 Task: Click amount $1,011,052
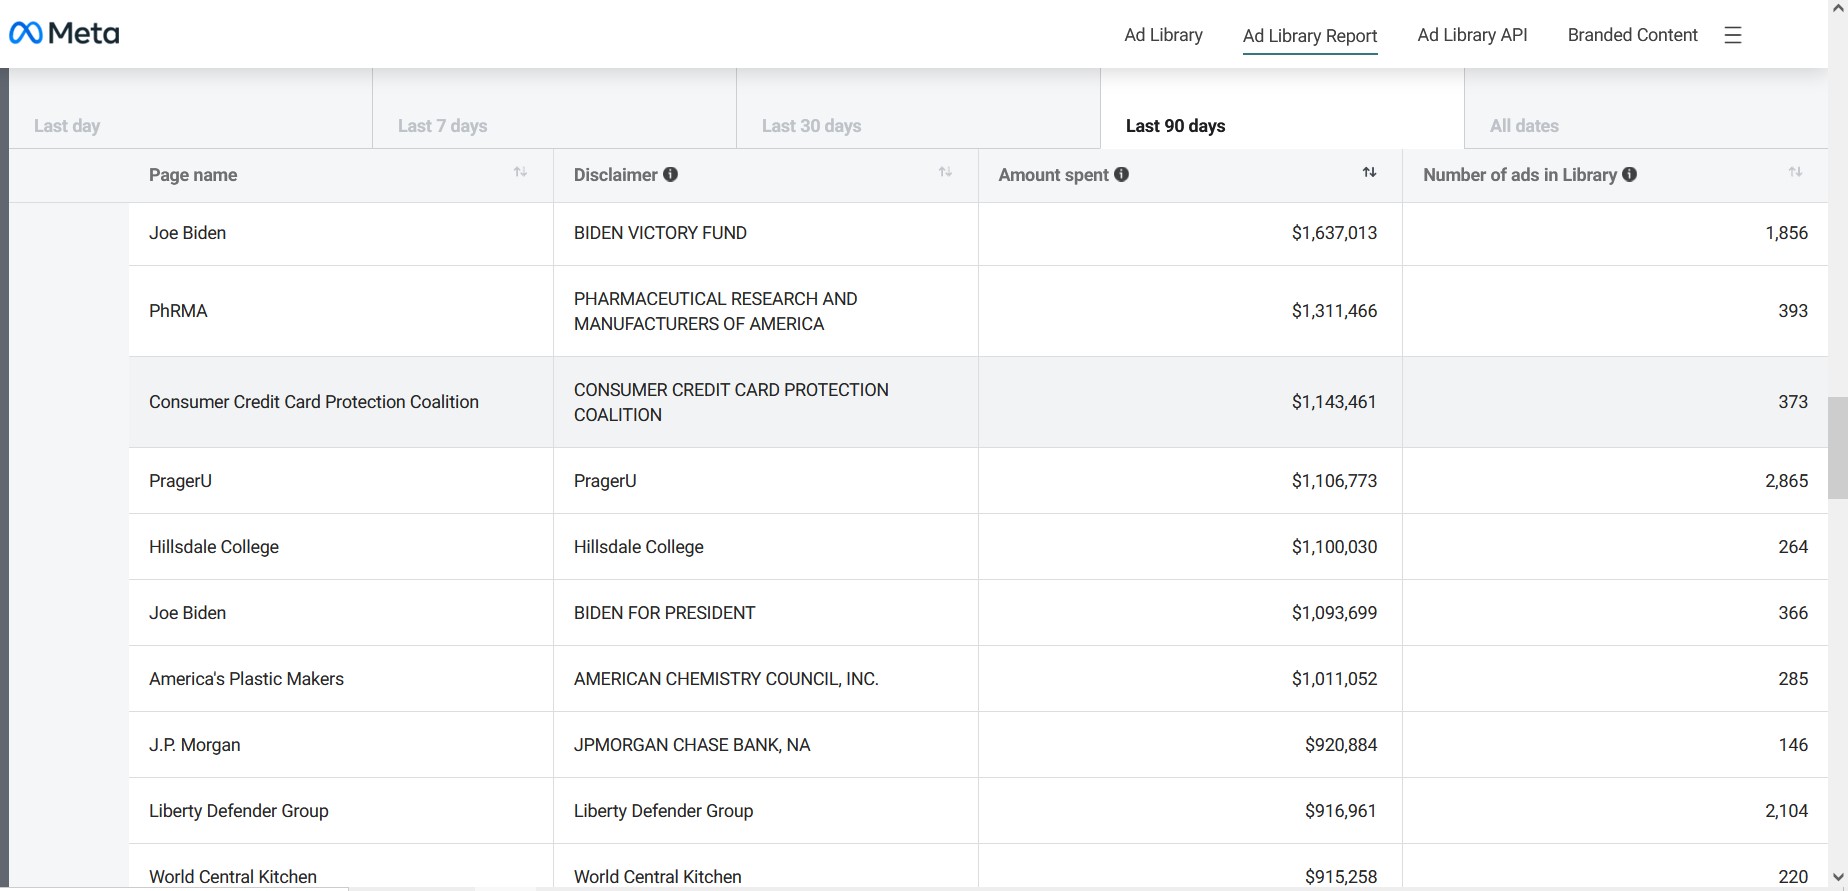point(1334,679)
